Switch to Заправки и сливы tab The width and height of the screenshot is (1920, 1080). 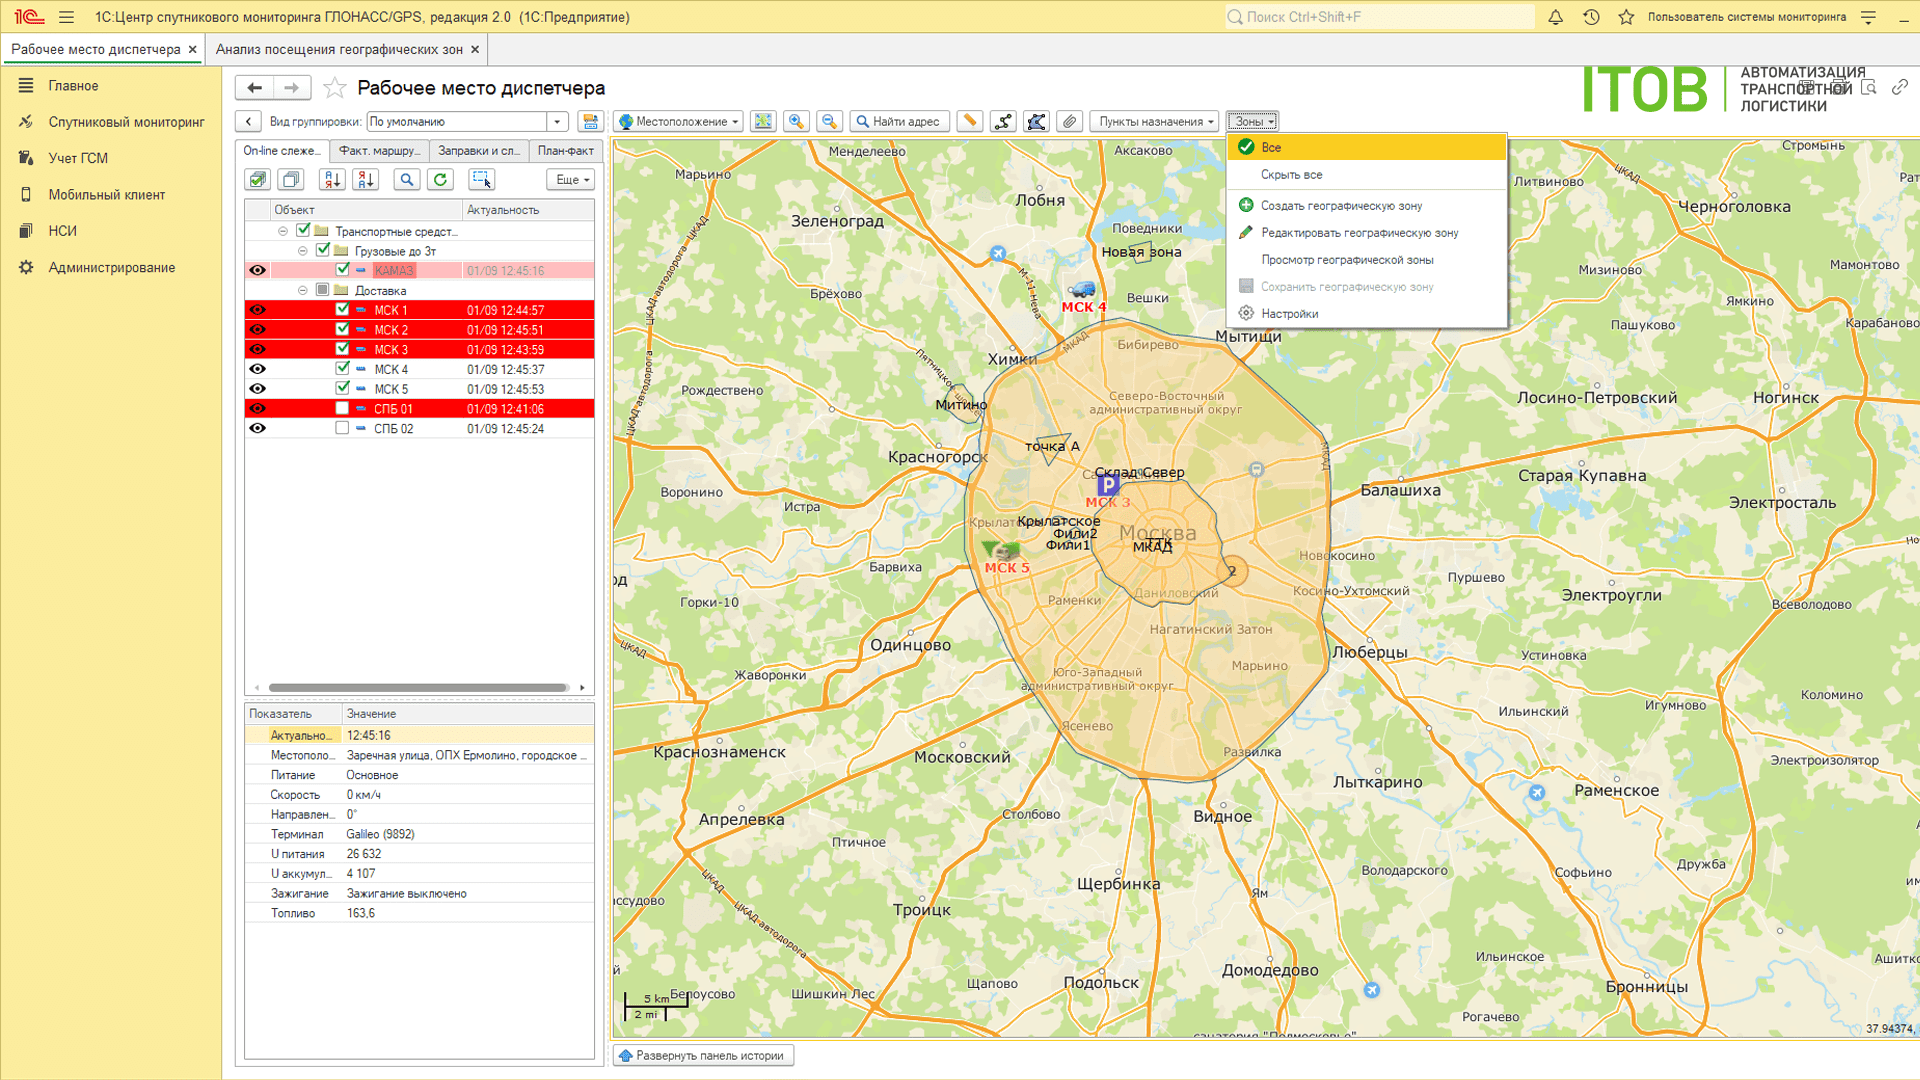pyautogui.click(x=478, y=151)
